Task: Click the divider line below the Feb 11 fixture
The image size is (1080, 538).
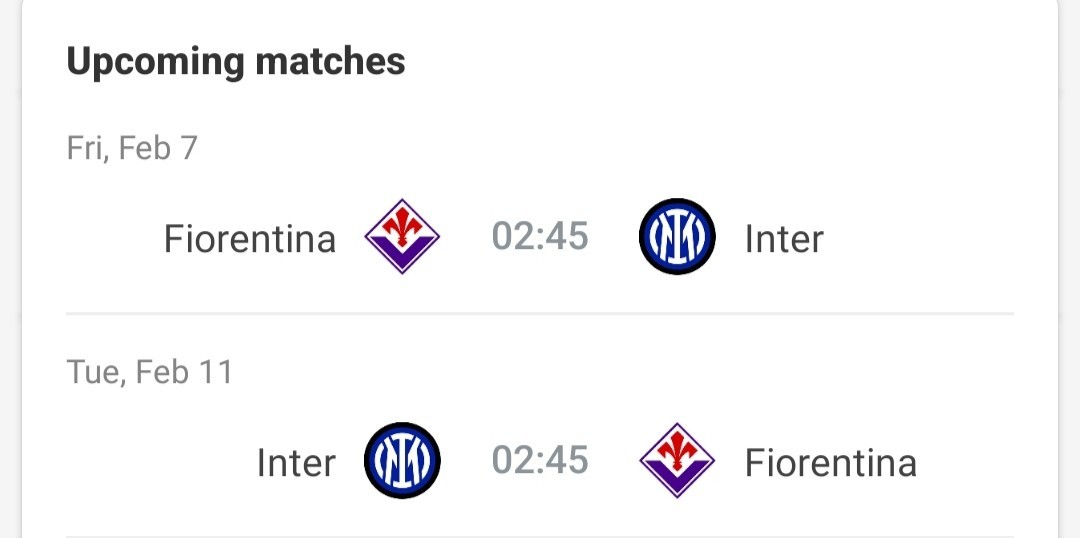Action: pyautogui.click(x=540, y=536)
